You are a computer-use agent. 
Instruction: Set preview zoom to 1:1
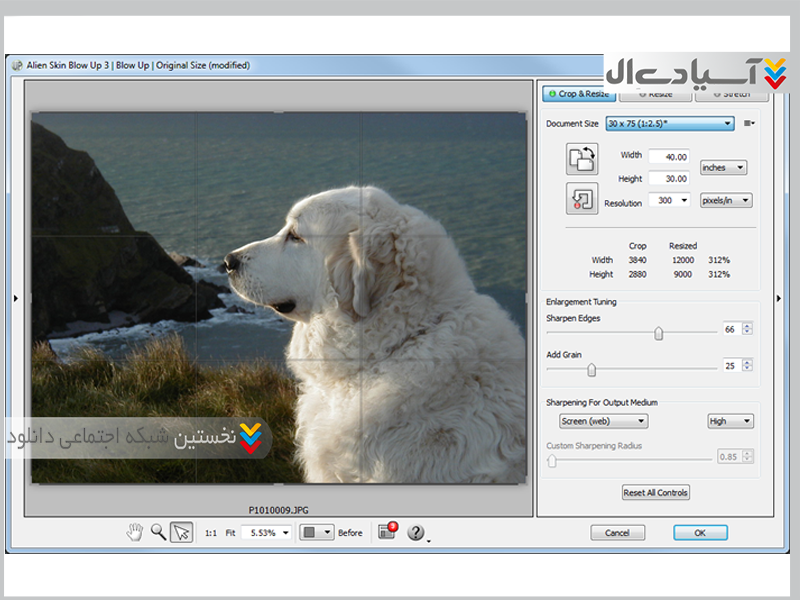click(x=211, y=533)
